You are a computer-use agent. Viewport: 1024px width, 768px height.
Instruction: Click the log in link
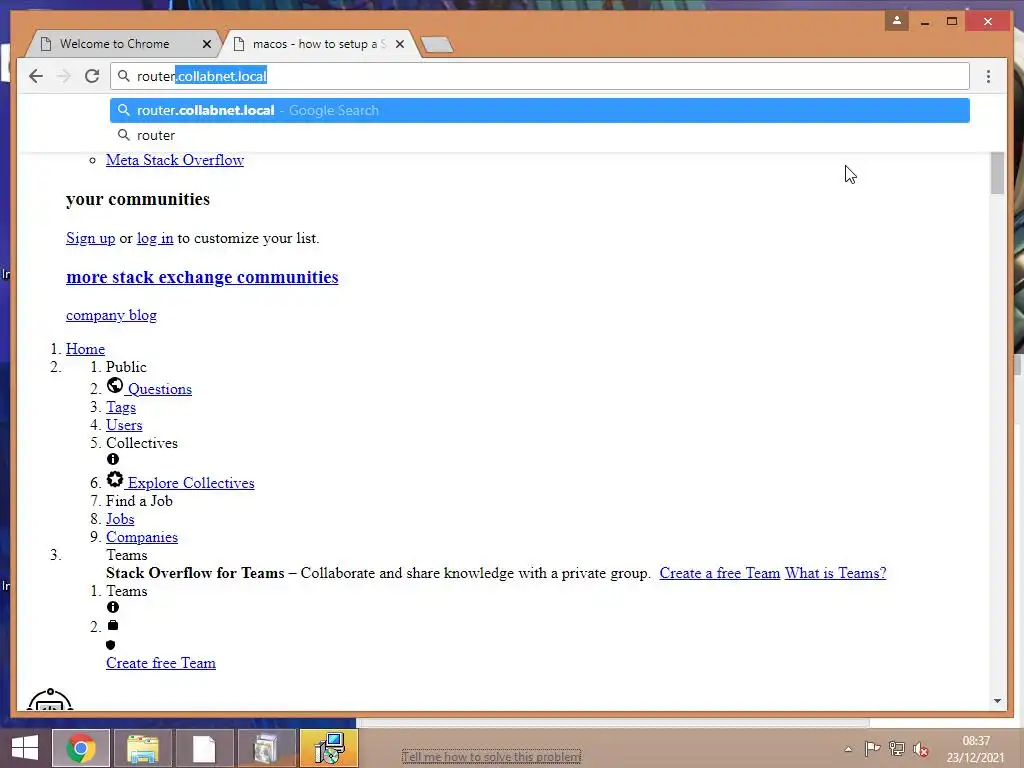point(155,238)
